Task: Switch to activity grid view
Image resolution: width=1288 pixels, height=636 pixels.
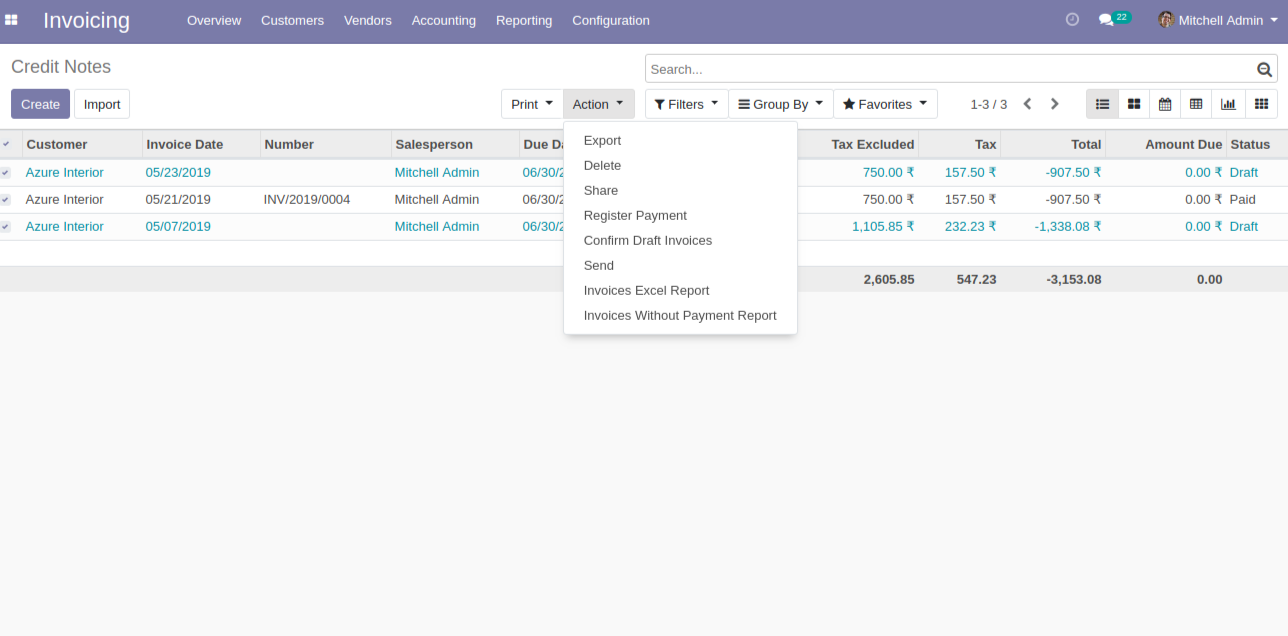Action: click(x=1261, y=104)
